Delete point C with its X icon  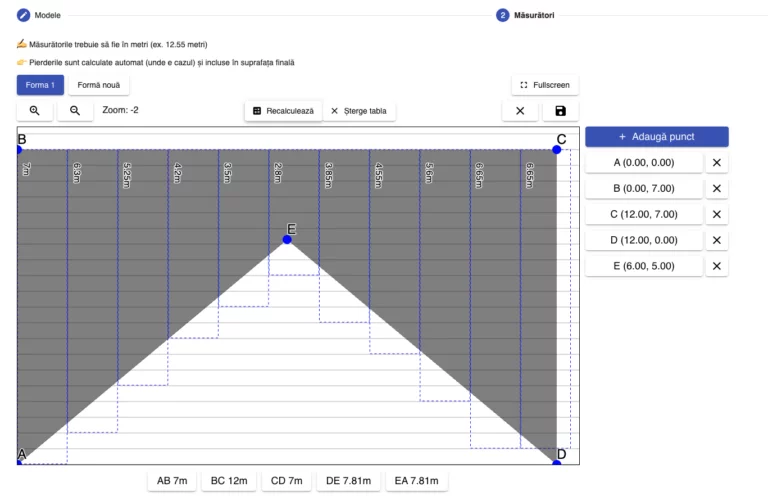(716, 214)
